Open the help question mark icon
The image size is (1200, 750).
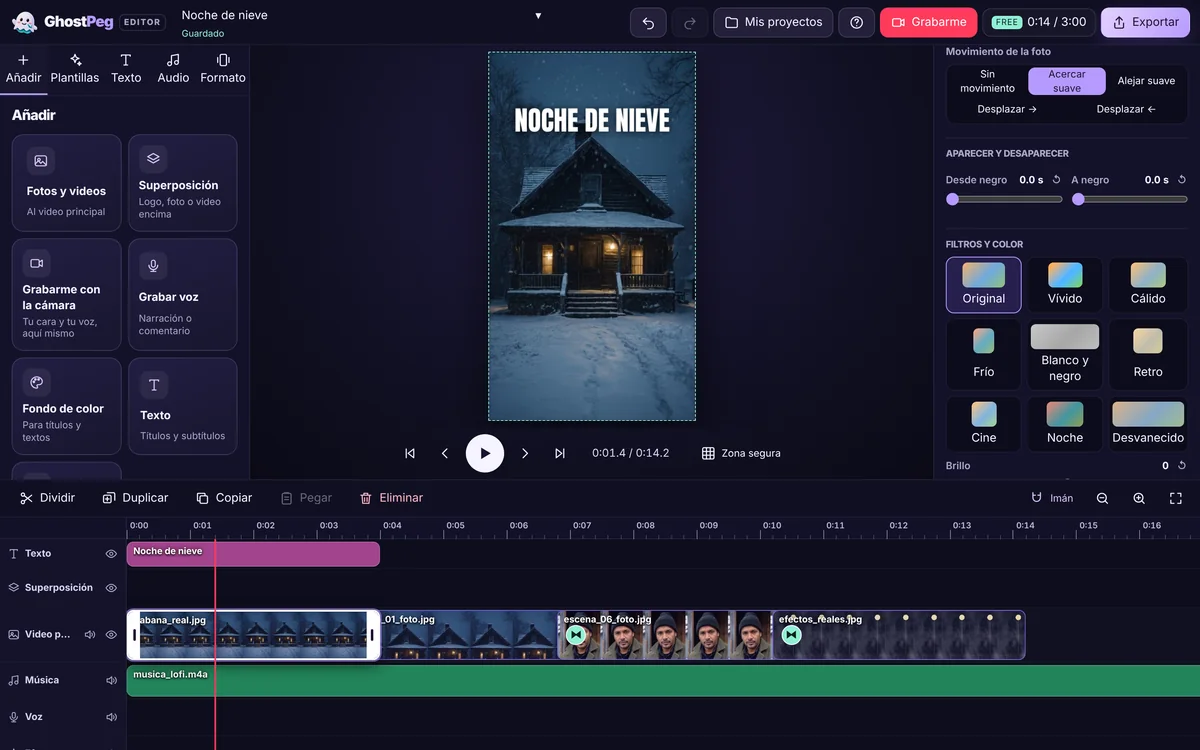pyautogui.click(x=856, y=22)
